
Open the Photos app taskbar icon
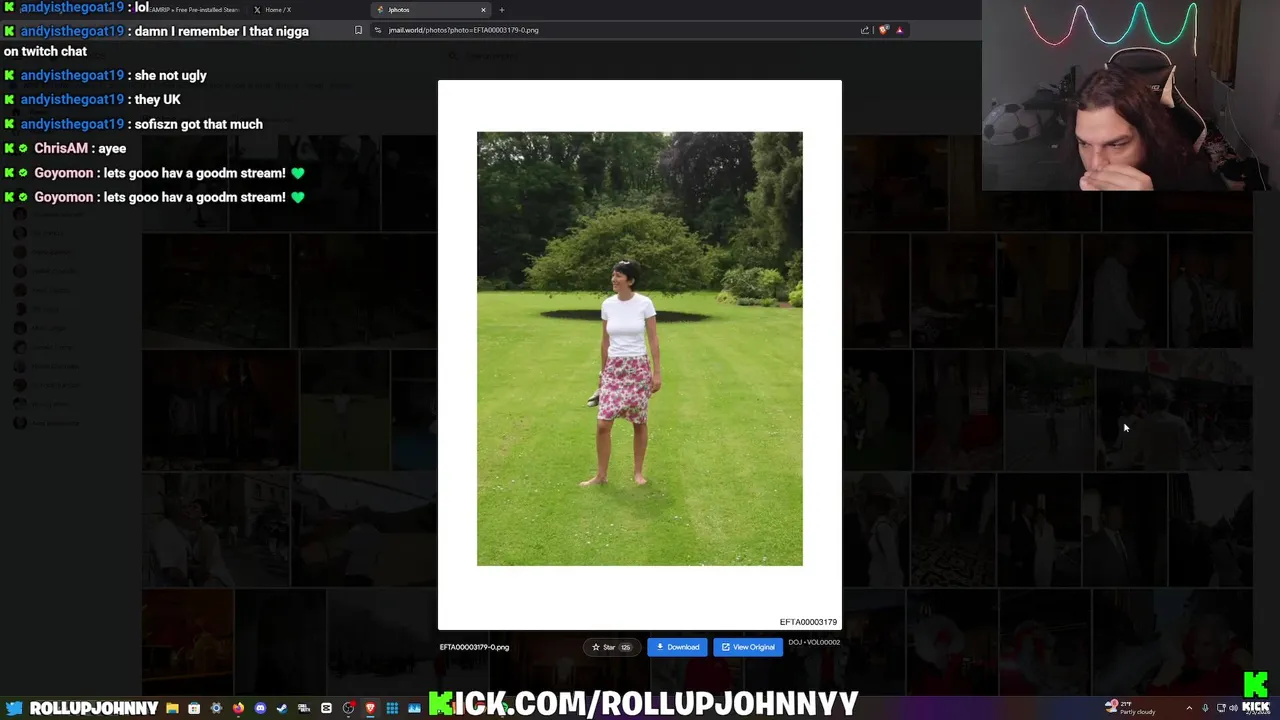coord(414,708)
